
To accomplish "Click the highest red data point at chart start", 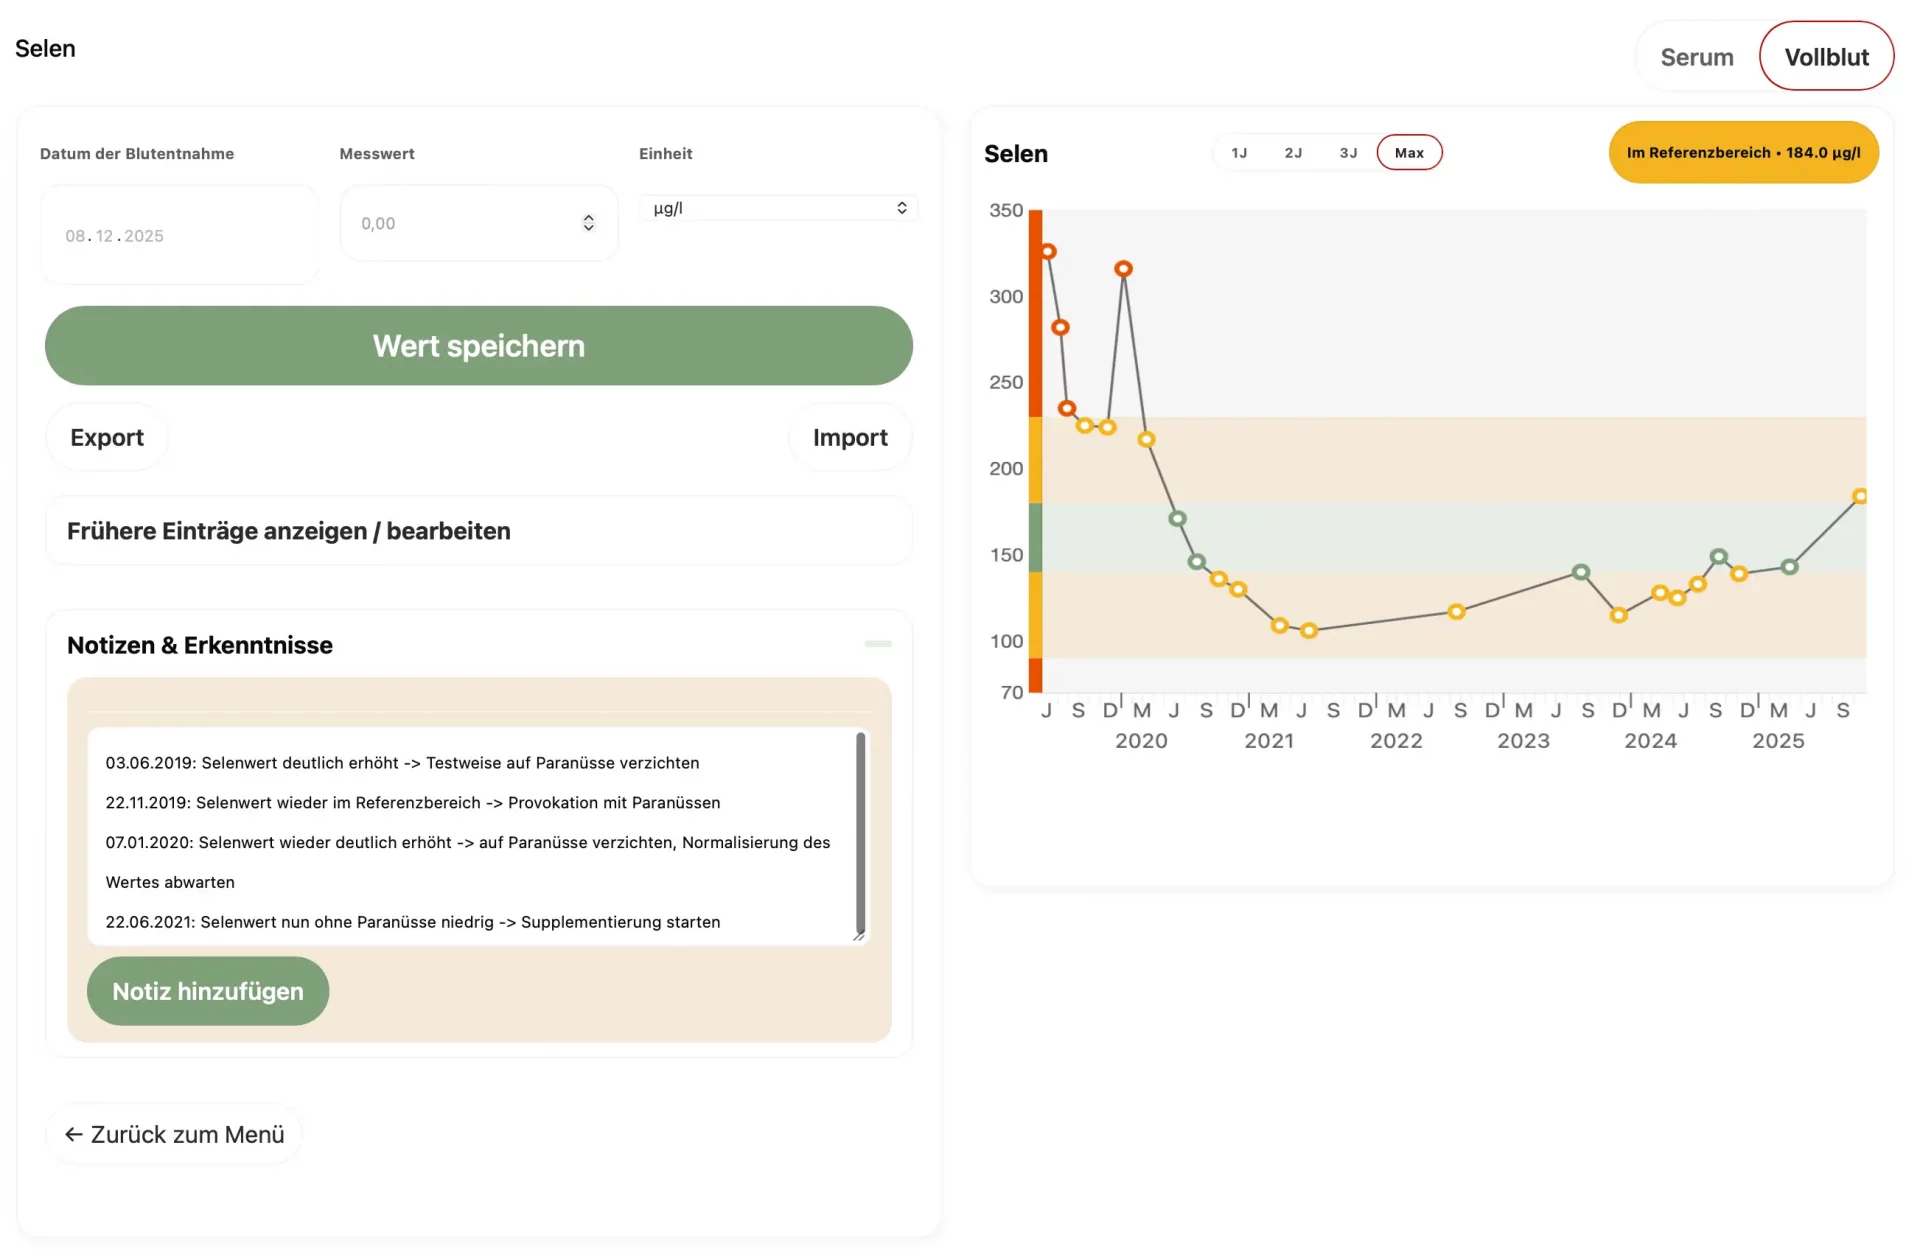I will pyautogui.click(x=1048, y=251).
